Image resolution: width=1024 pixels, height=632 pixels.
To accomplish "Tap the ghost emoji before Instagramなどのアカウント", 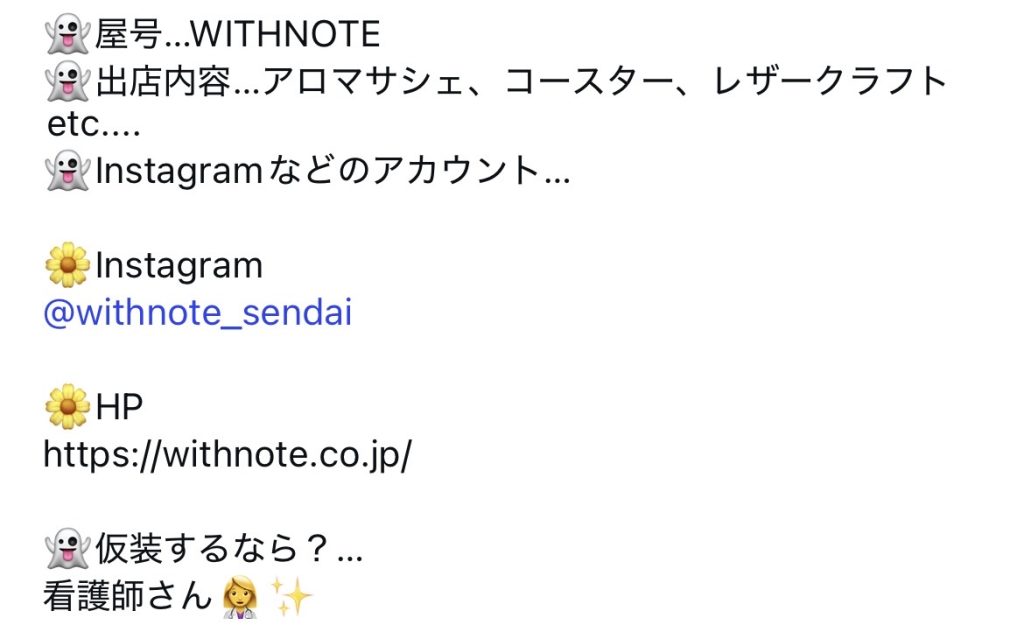I will point(68,173).
